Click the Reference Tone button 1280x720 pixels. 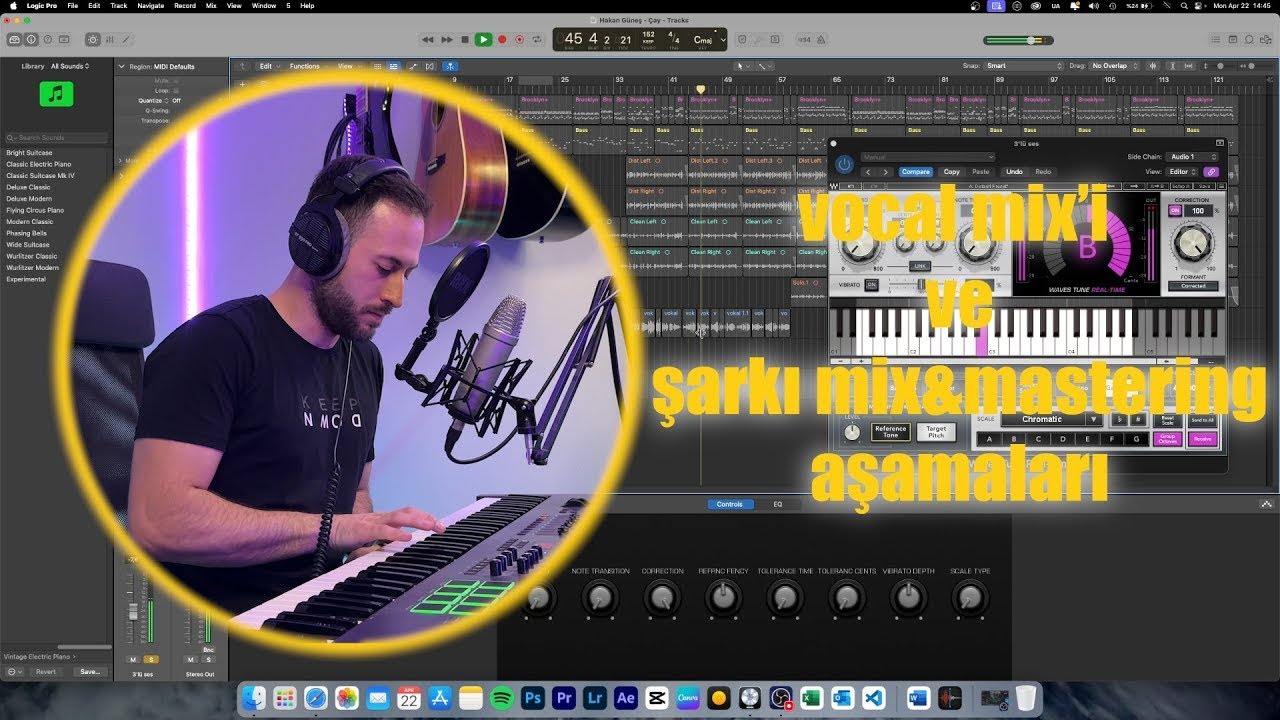pos(890,432)
